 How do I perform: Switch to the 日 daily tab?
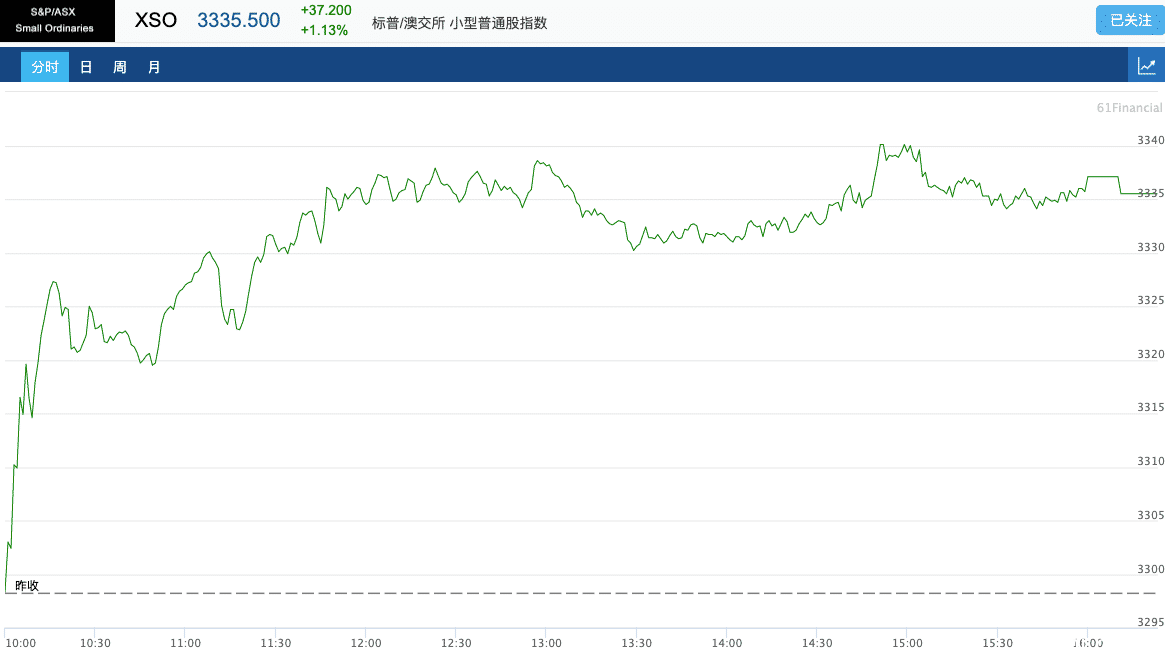(86, 67)
